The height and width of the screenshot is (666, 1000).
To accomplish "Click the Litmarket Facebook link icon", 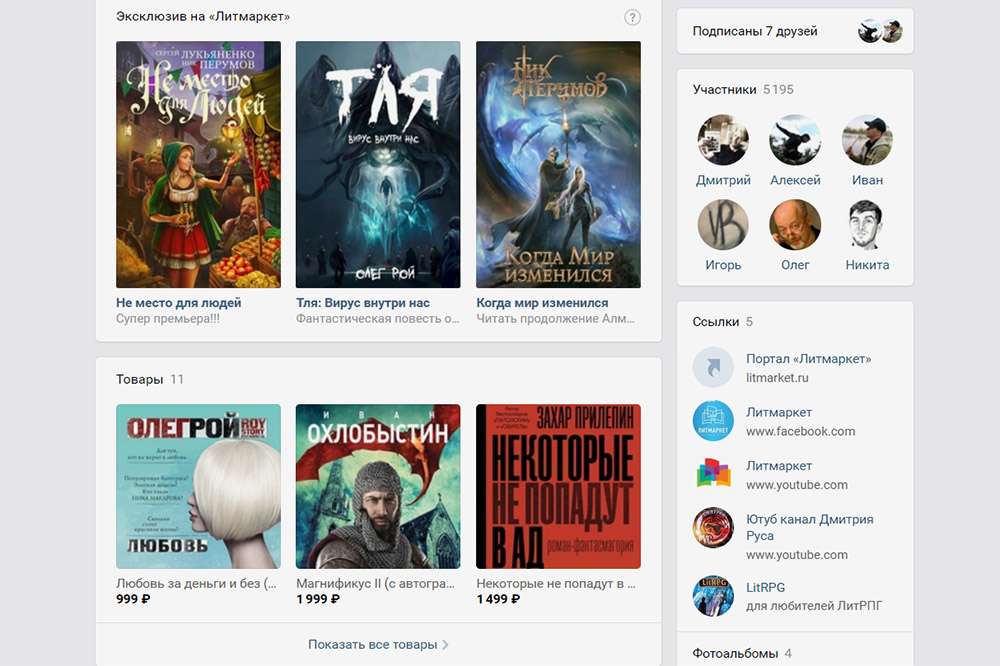I will [x=713, y=421].
